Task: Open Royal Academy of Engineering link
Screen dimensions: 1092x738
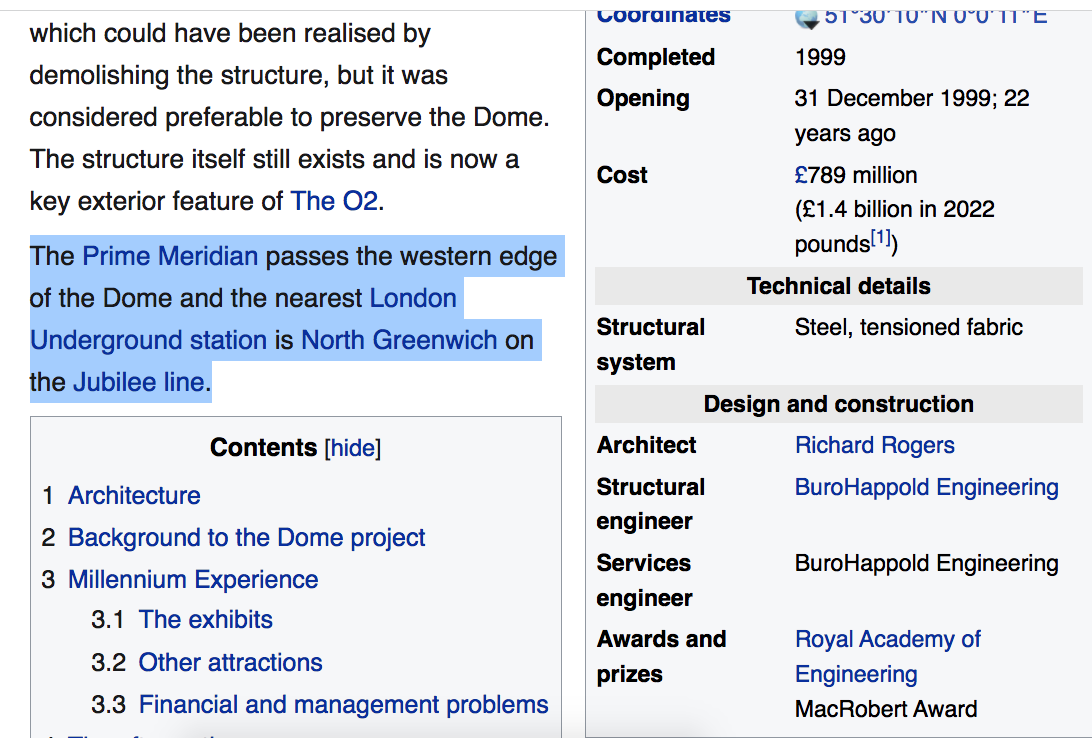Action: [888, 656]
